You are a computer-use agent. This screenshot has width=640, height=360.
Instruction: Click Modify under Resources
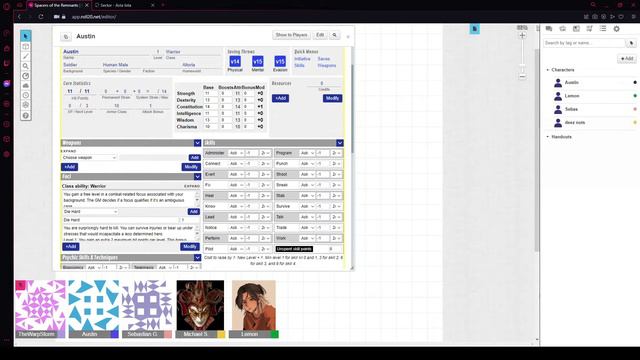tap(332, 98)
